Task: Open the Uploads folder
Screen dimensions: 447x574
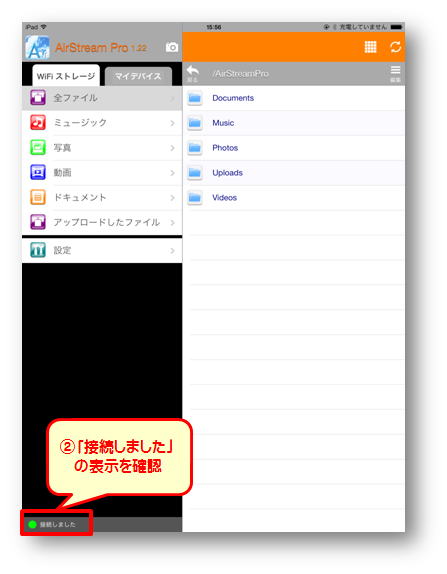Action: coord(294,173)
